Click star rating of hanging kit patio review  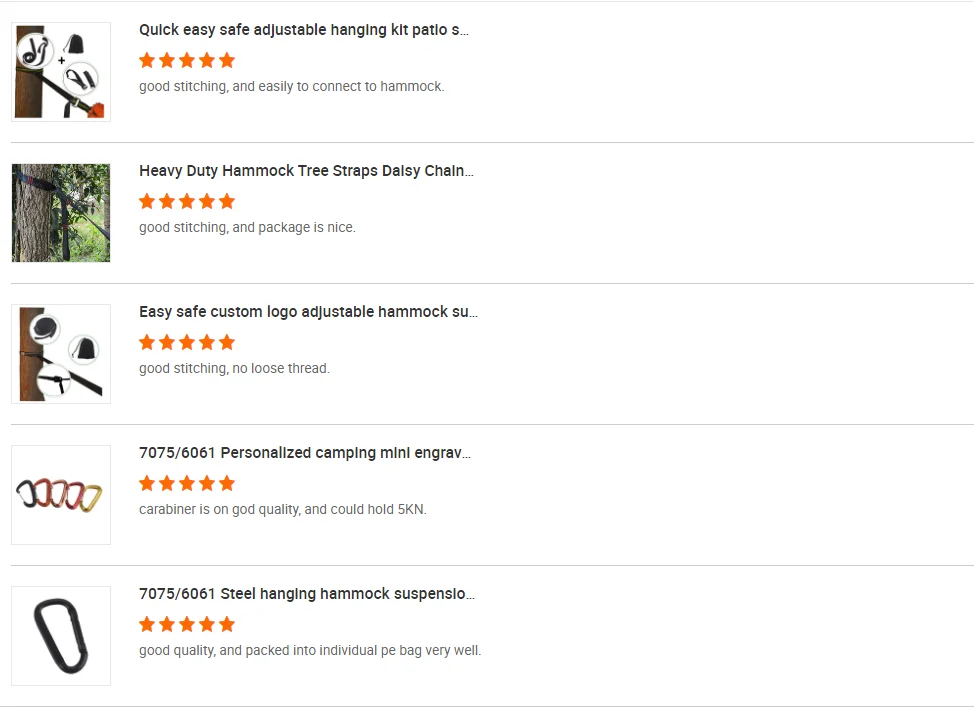pyautogui.click(x=187, y=60)
